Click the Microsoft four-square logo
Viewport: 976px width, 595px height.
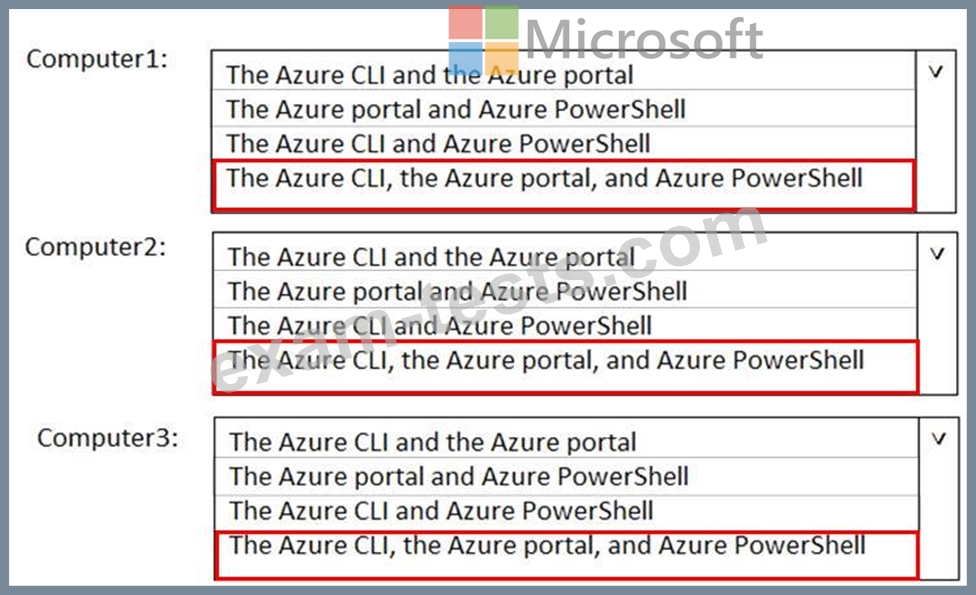pos(484,40)
